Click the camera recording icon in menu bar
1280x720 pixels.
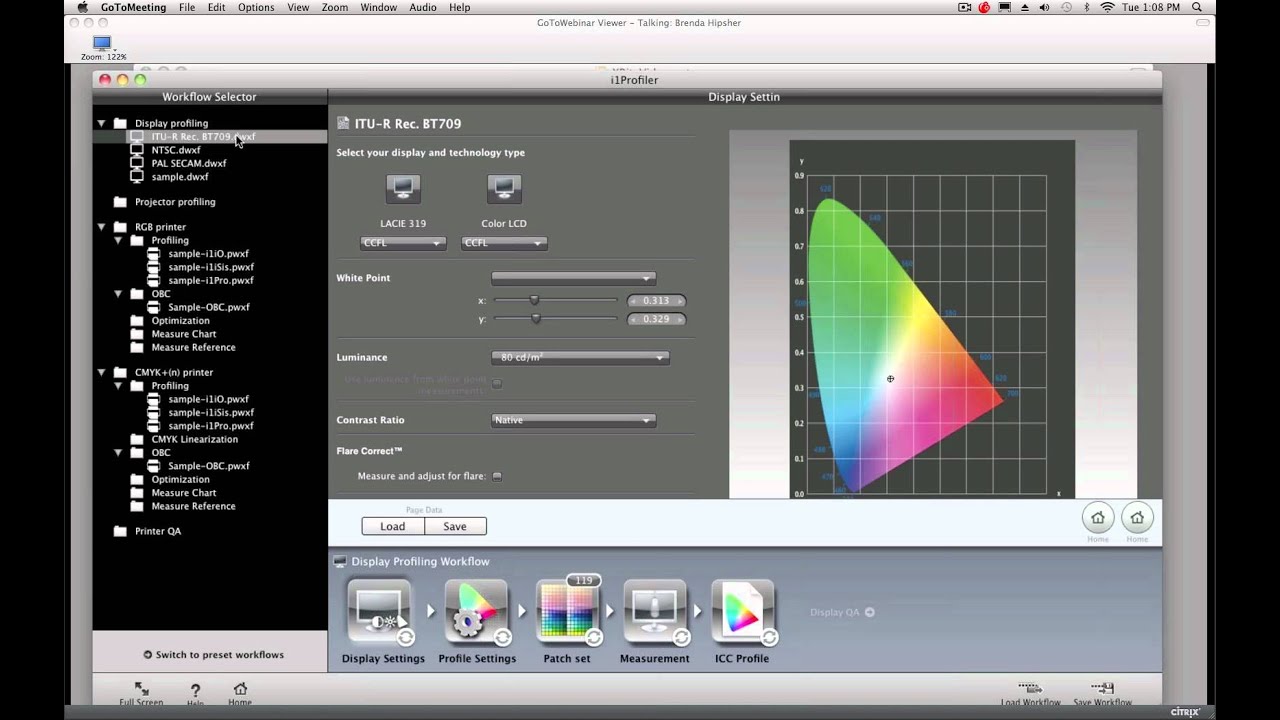965,7
